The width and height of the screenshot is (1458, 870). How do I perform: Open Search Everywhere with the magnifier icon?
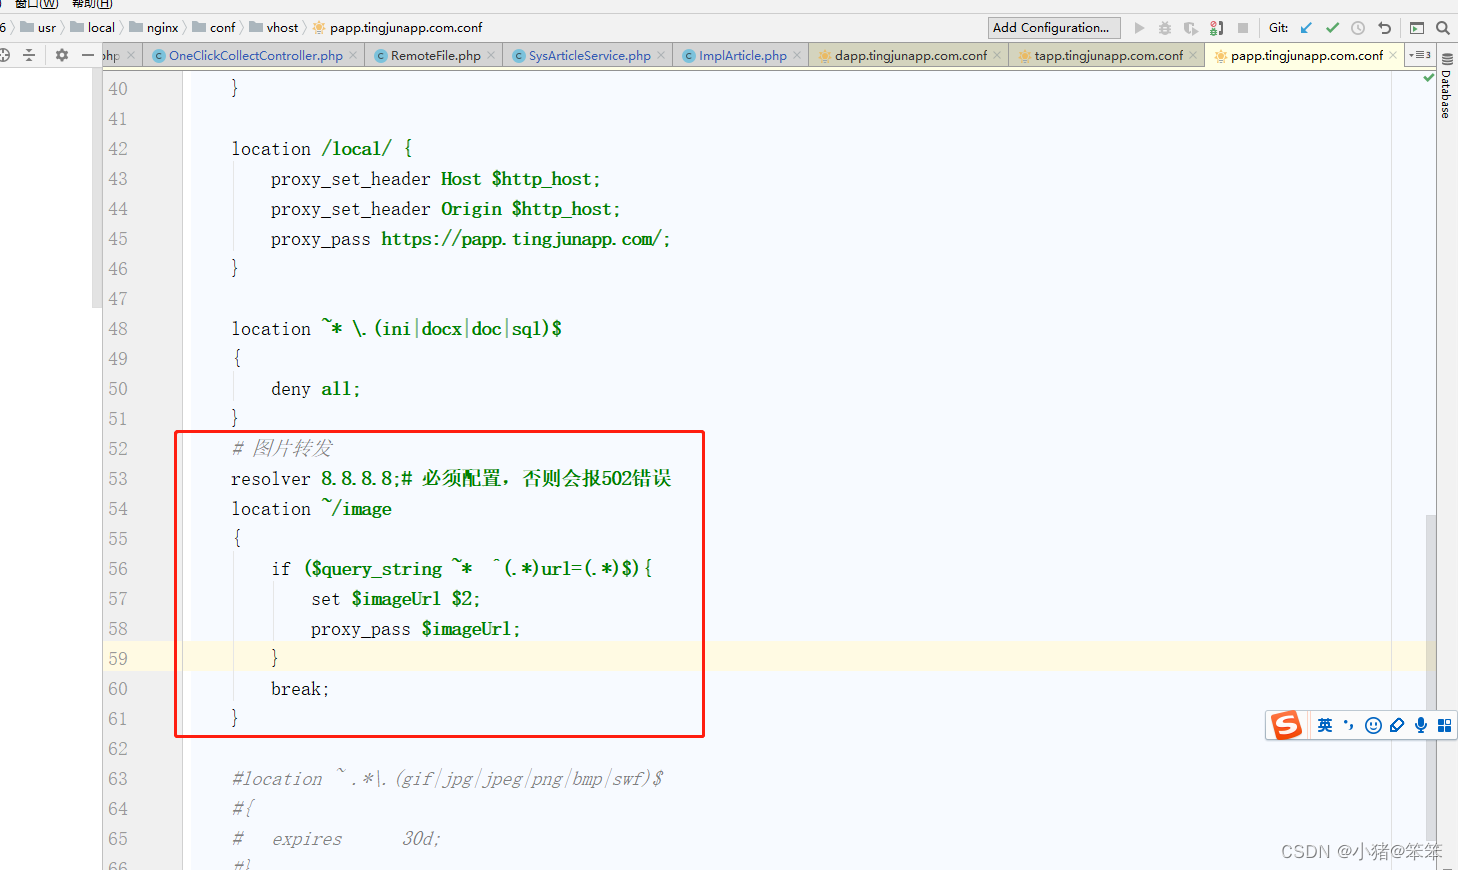[x=1443, y=28]
